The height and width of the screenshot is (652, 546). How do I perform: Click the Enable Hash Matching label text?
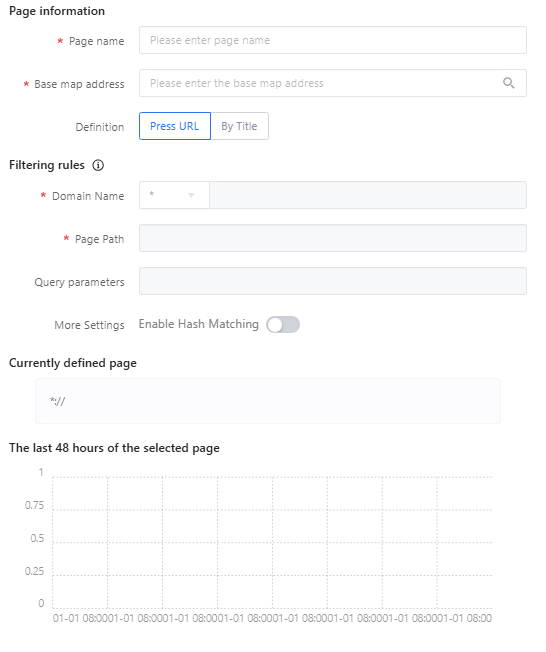click(x=199, y=324)
